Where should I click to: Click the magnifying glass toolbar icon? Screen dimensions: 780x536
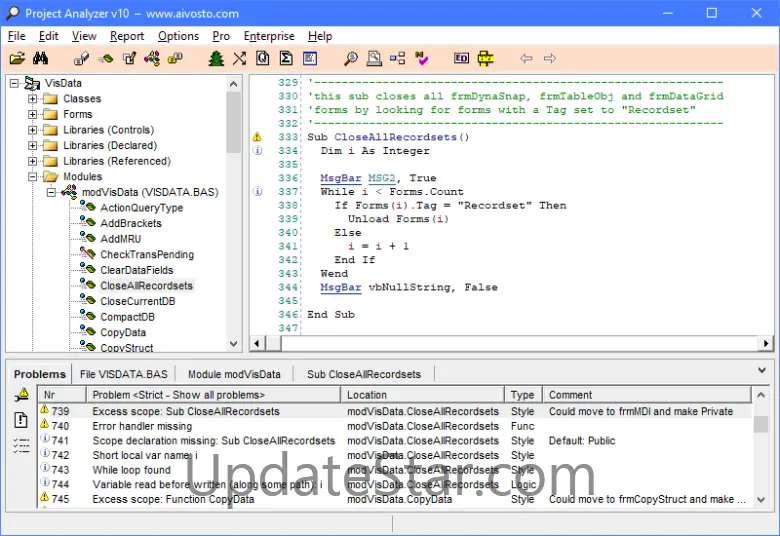(351, 58)
